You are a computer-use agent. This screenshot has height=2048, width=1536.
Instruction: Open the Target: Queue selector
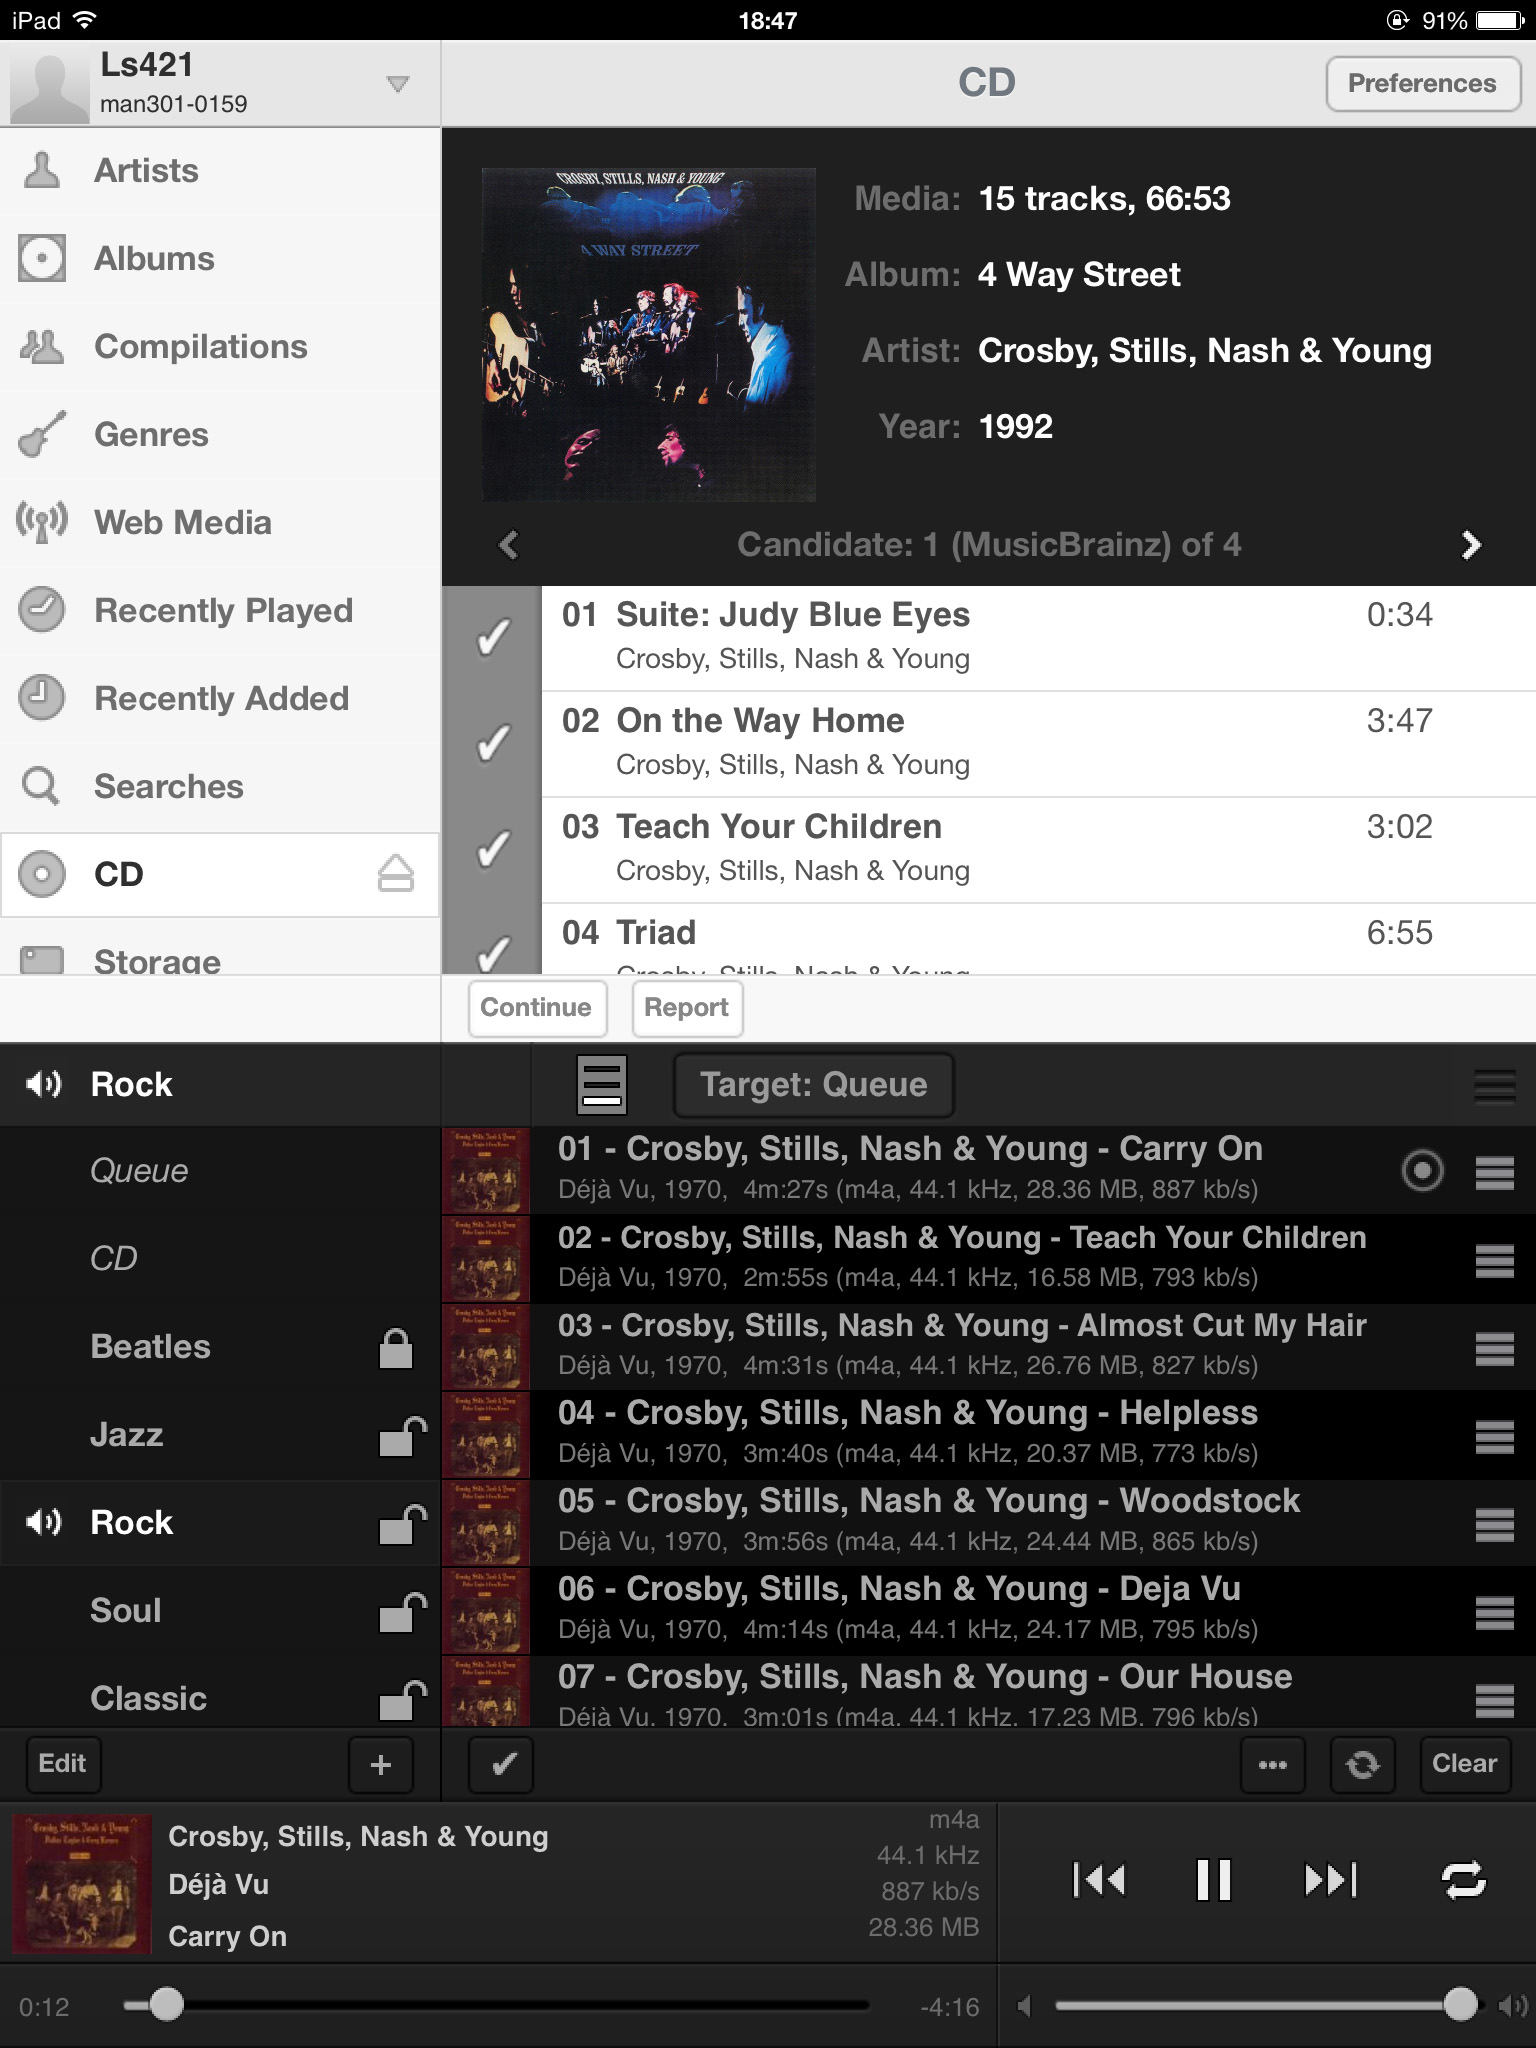[x=814, y=1085]
